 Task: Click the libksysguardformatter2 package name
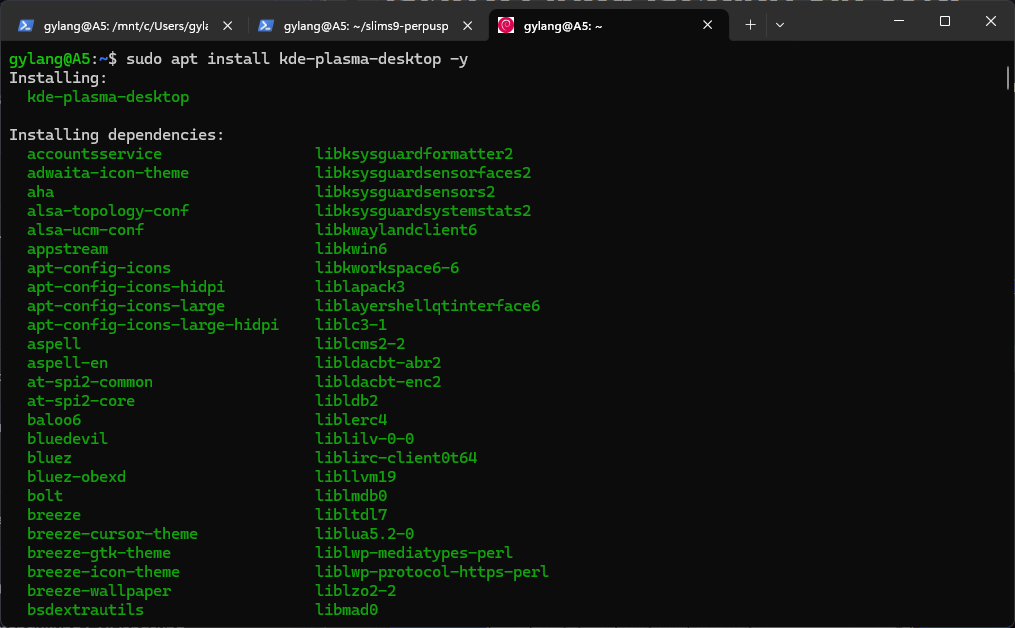click(x=414, y=154)
